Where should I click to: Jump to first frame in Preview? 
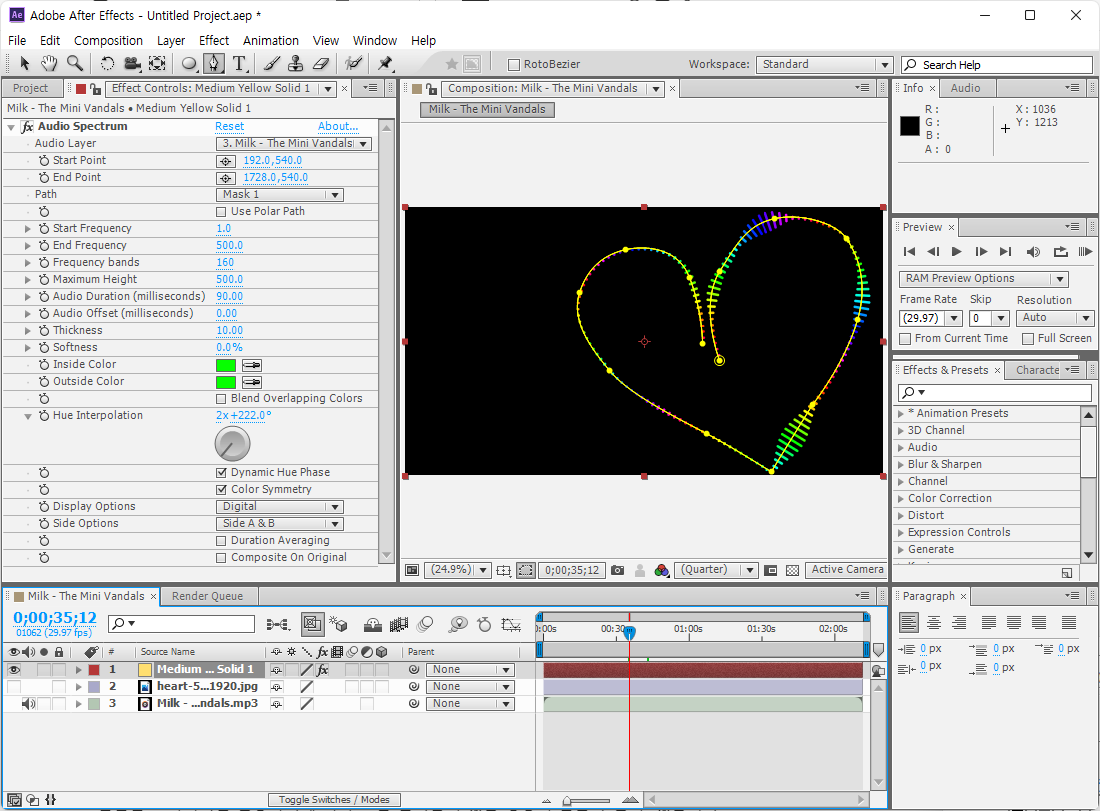click(909, 252)
